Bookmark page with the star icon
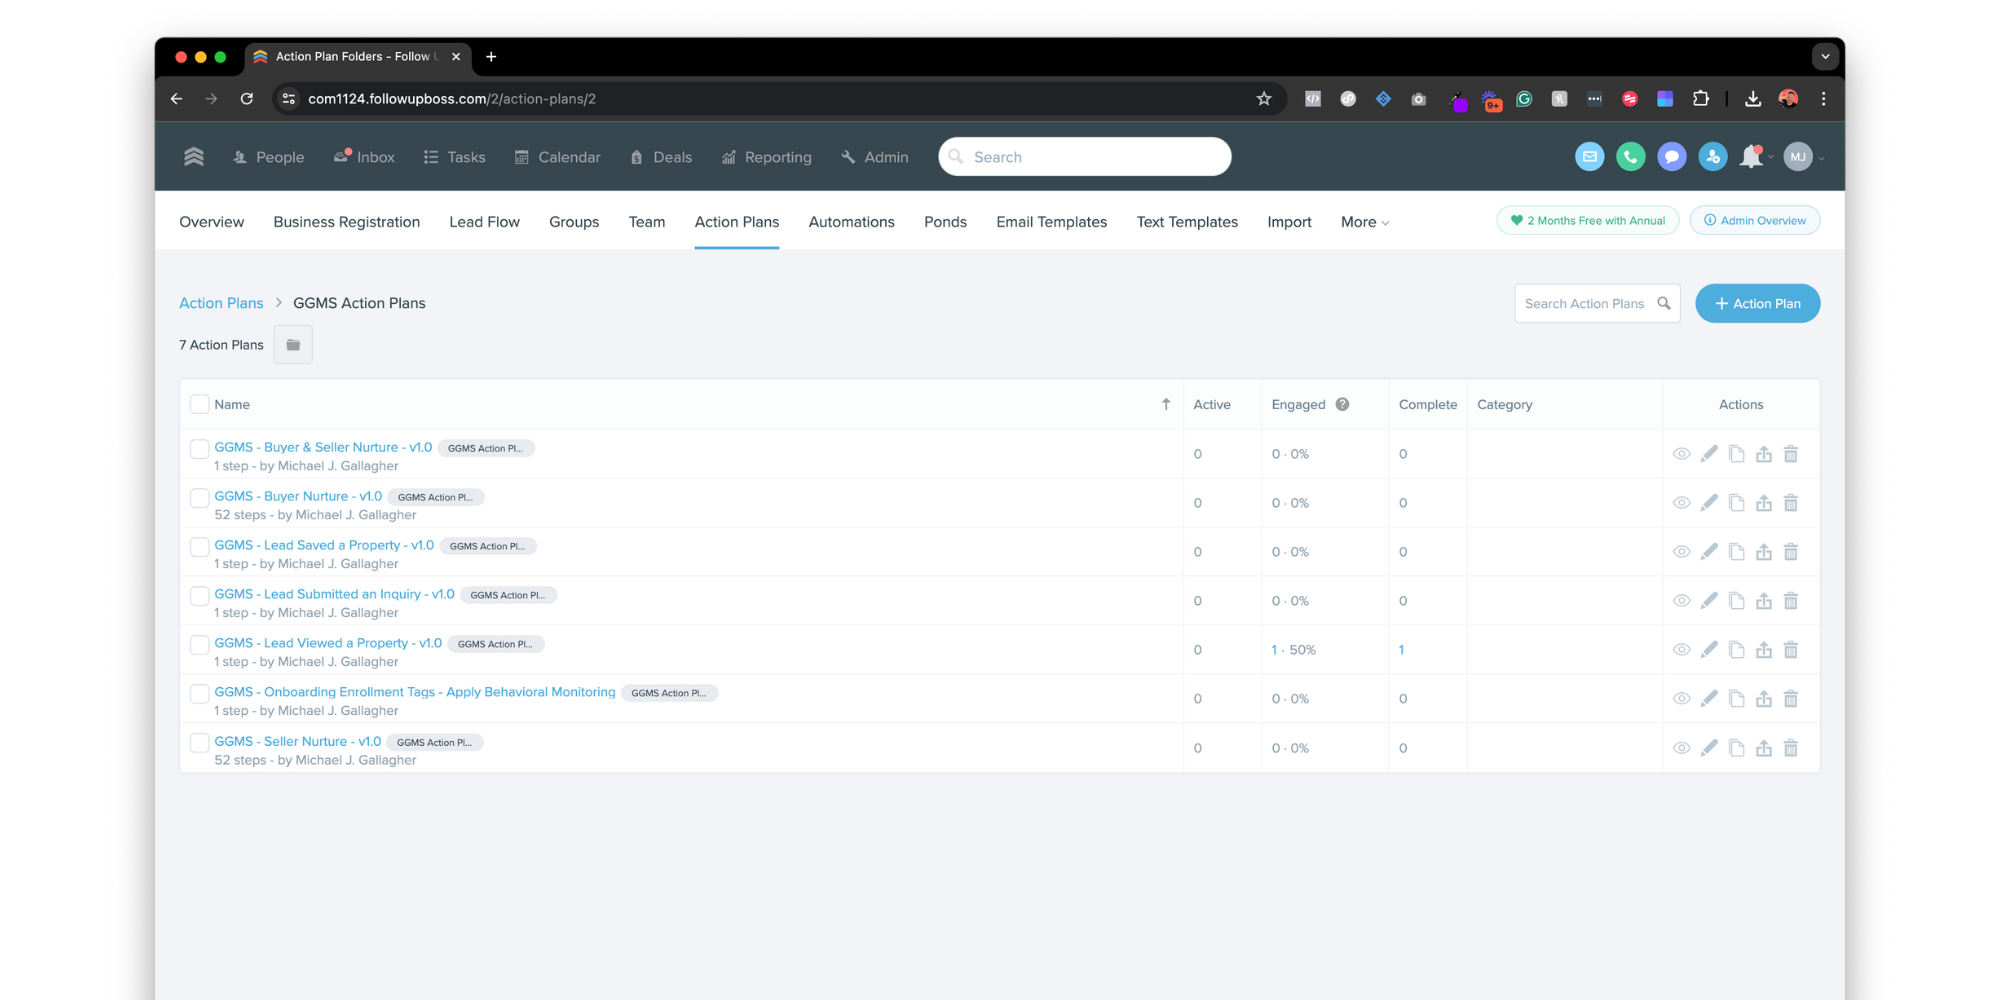This screenshot has height=1000, width=2000. tap(1264, 99)
